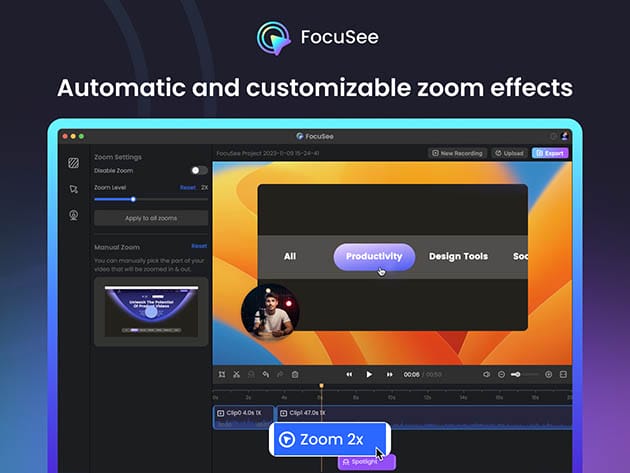The width and height of the screenshot is (630, 473).
Task: Click the scissors cut icon
Action: (x=236, y=374)
